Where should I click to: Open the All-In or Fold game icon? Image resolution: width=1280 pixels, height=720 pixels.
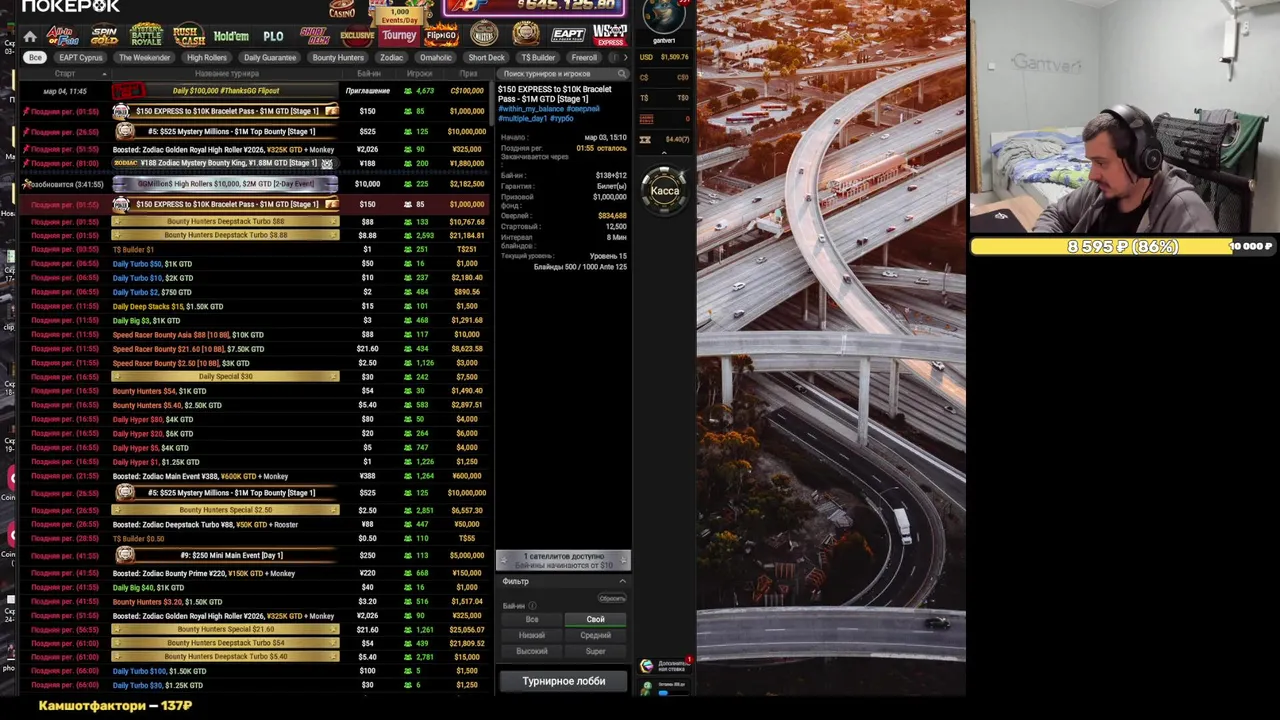click(63, 35)
